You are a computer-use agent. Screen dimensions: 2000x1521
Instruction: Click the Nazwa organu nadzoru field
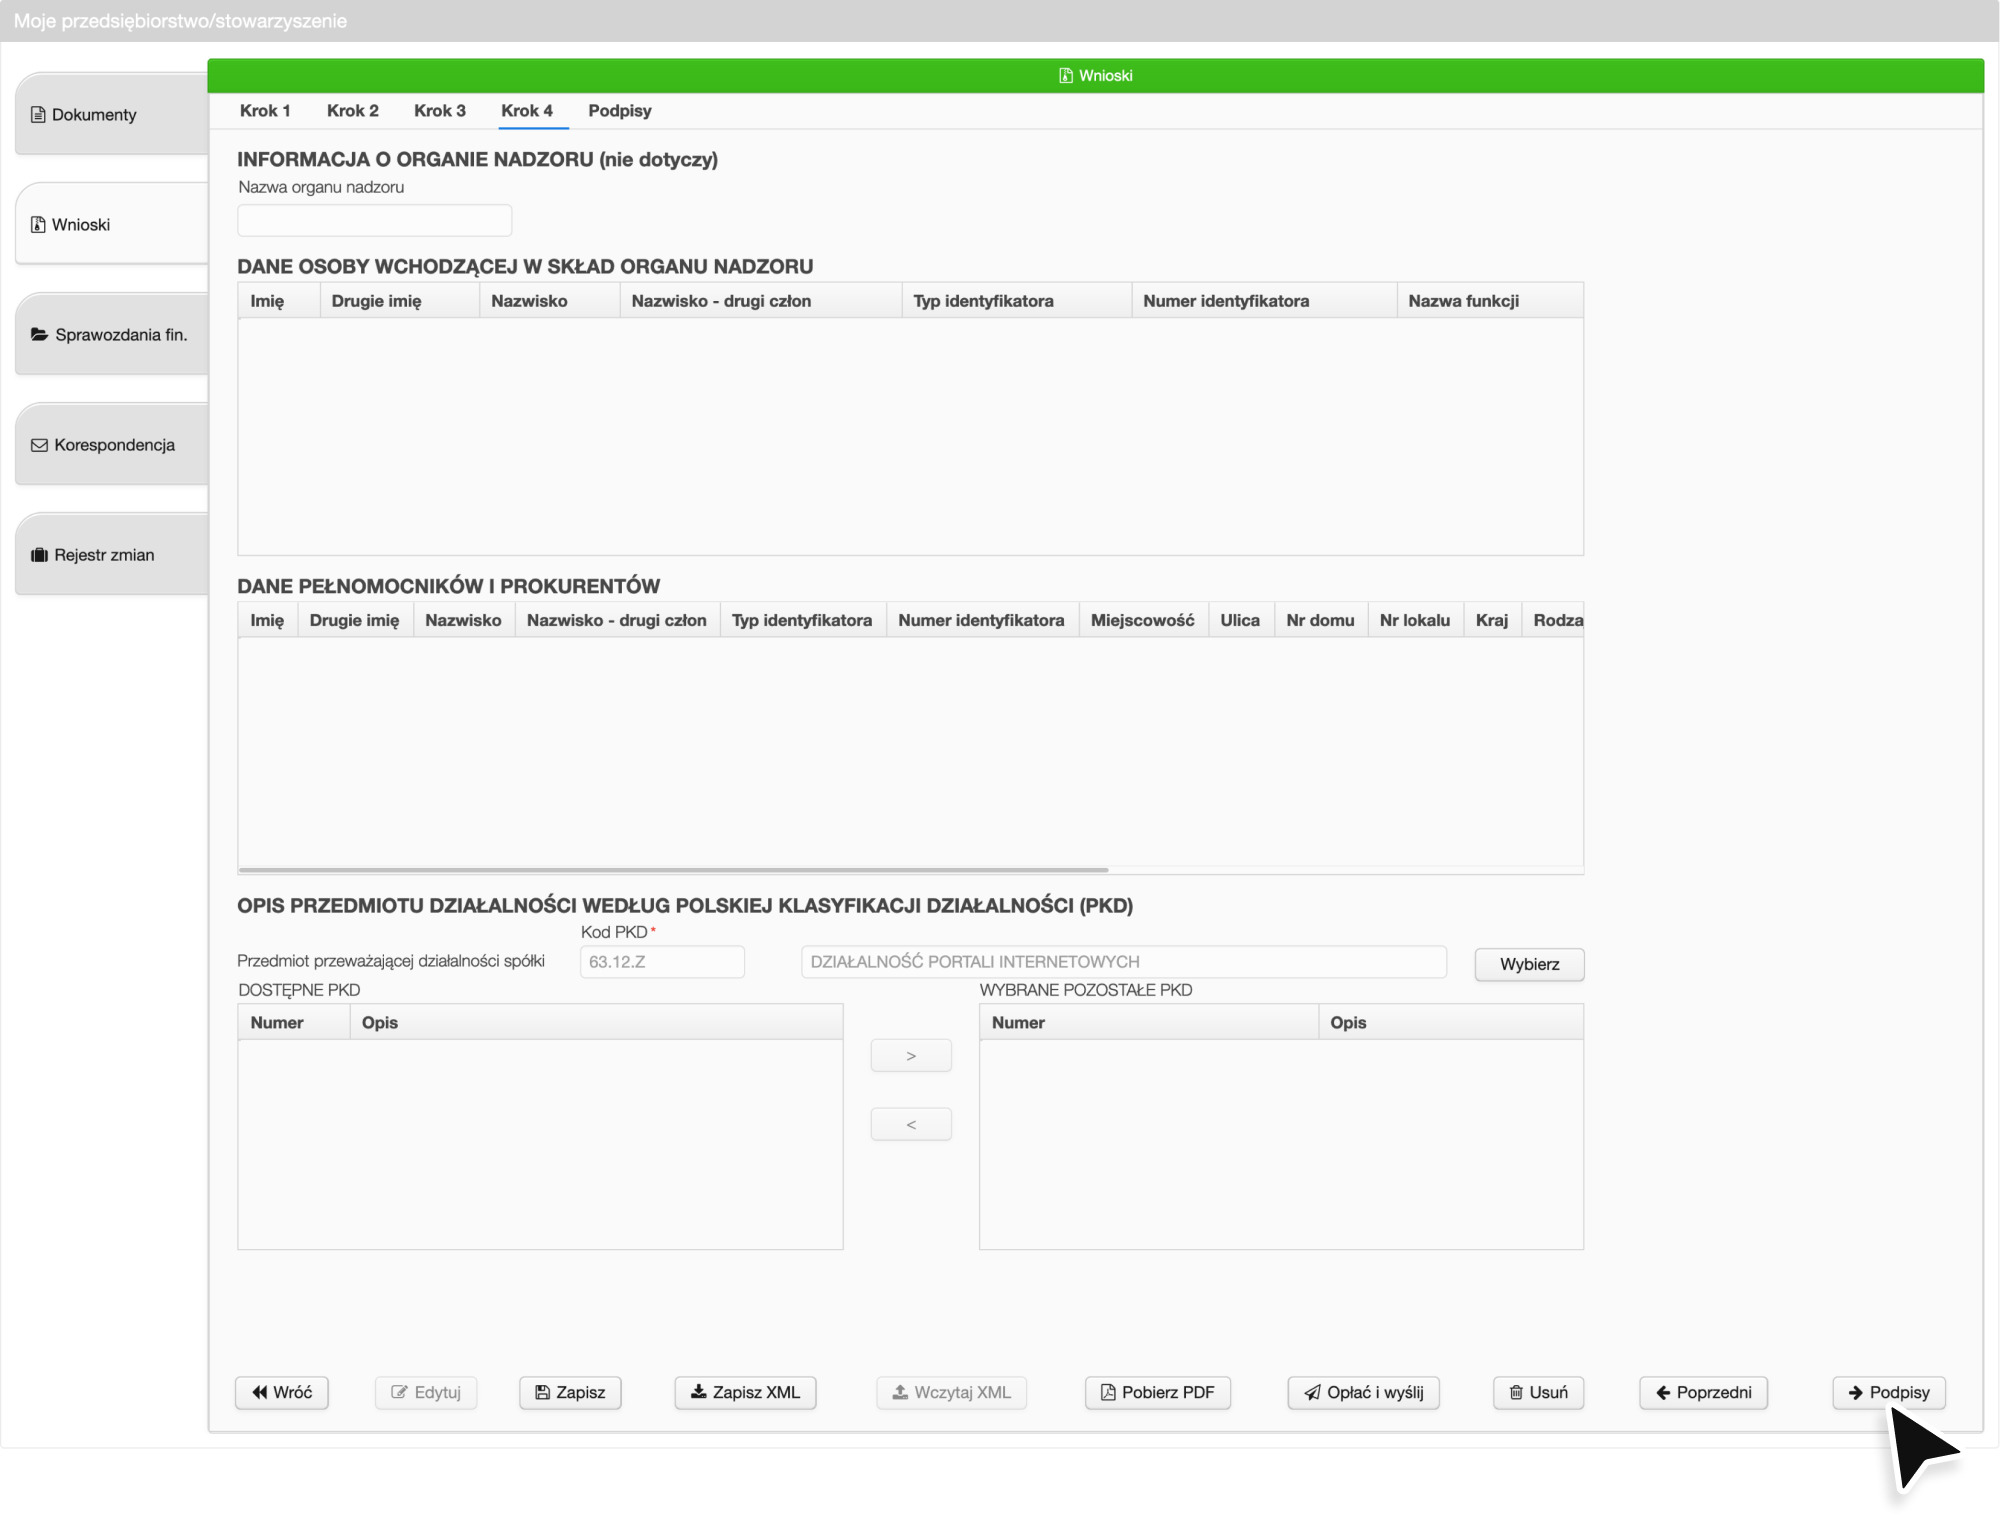[375, 220]
